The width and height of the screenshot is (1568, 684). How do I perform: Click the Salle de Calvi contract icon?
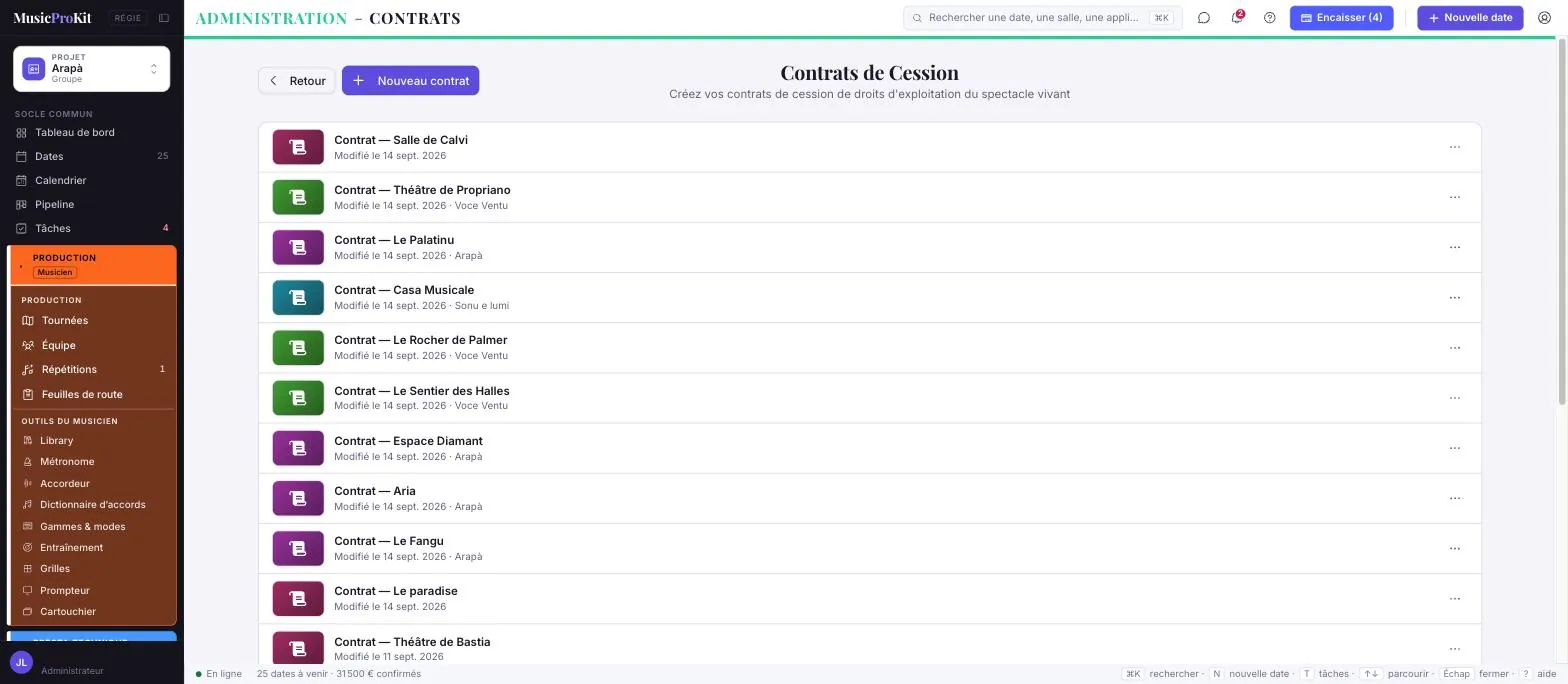[x=298, y=147]
